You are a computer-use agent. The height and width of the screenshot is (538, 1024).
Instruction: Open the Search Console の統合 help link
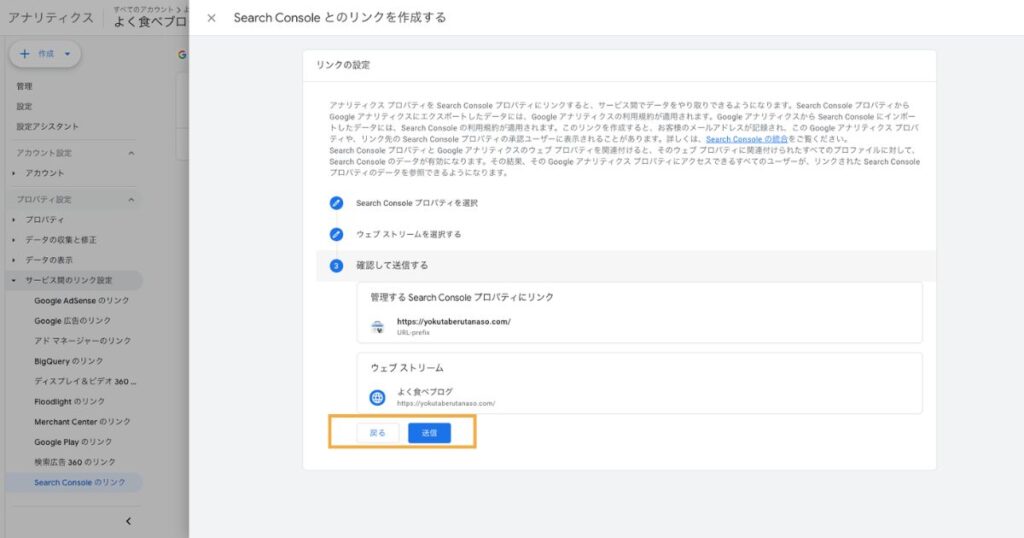[746, 139]
